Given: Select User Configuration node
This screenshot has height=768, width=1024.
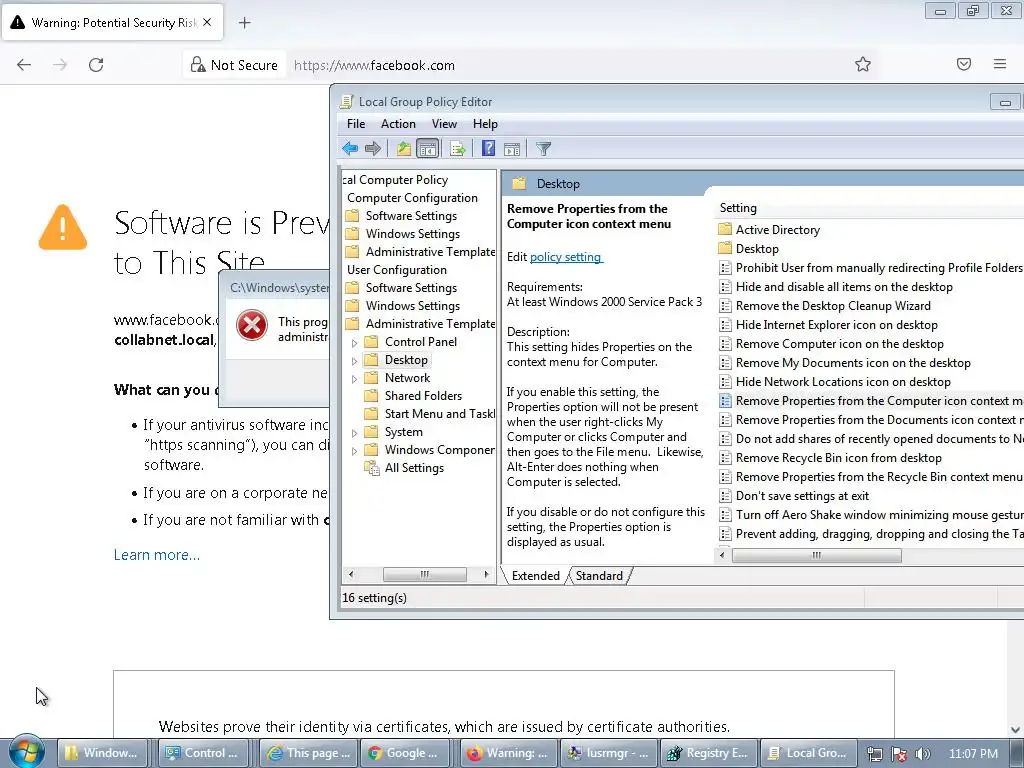Looking at the screenshot, I should tap(397, 270).
